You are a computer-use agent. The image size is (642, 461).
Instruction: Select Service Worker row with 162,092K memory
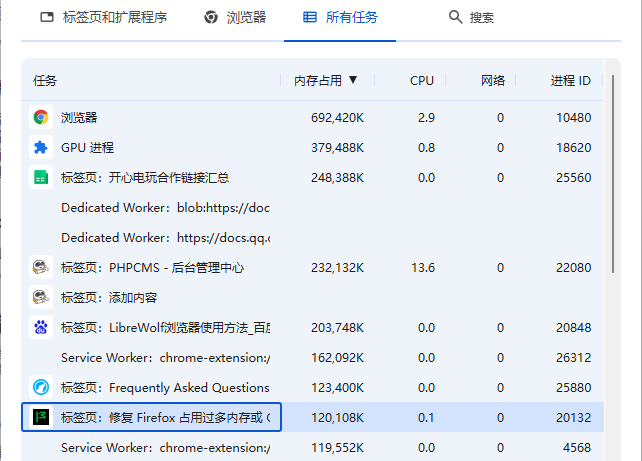coord(312,357)
